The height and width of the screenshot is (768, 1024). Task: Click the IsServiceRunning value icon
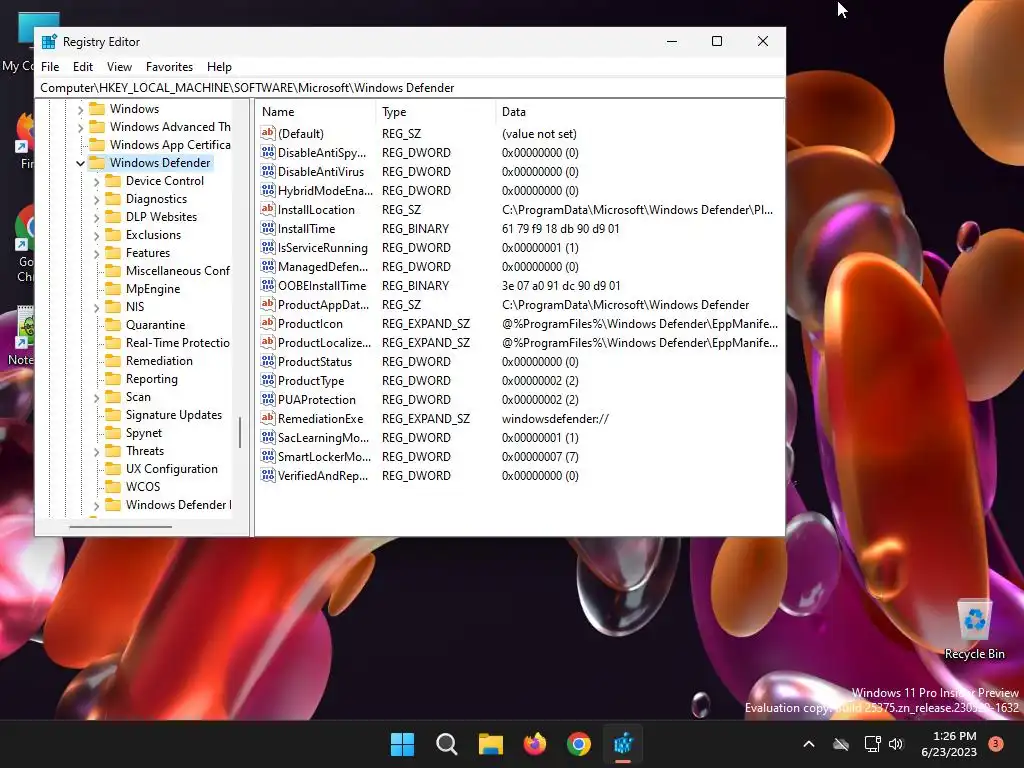(268, 247)
